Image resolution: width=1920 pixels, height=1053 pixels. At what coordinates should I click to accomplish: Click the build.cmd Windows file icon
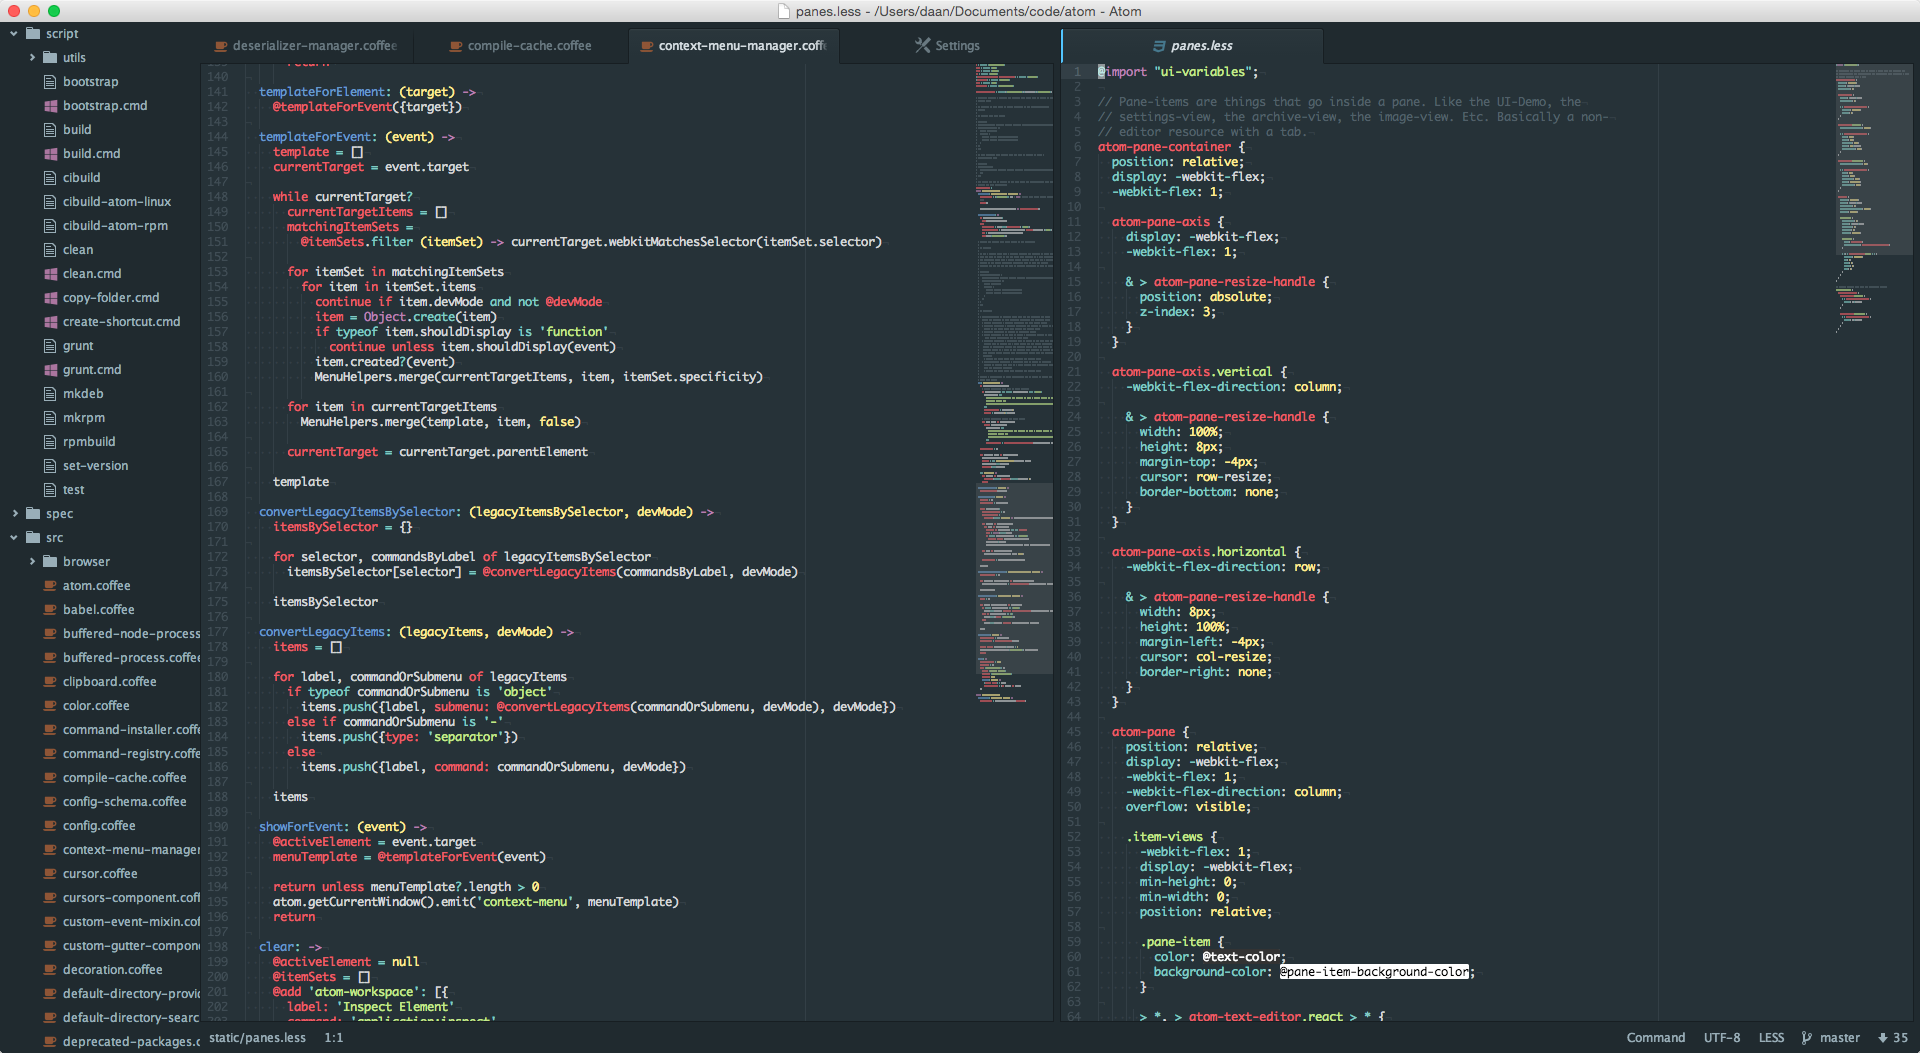point(50,154)
